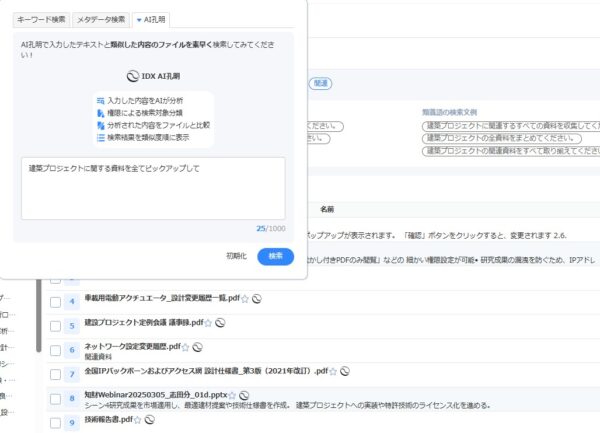Viewport: 600px width, 433px height.
Task: Click the AI孔明 icon beside 車載用電動アクチュエータ file
Action: 257,299
